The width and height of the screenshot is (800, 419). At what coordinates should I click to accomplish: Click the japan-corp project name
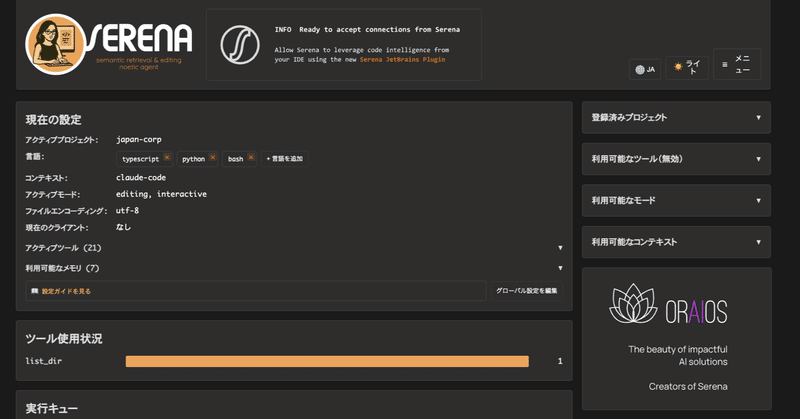click(x=139, y=140)
